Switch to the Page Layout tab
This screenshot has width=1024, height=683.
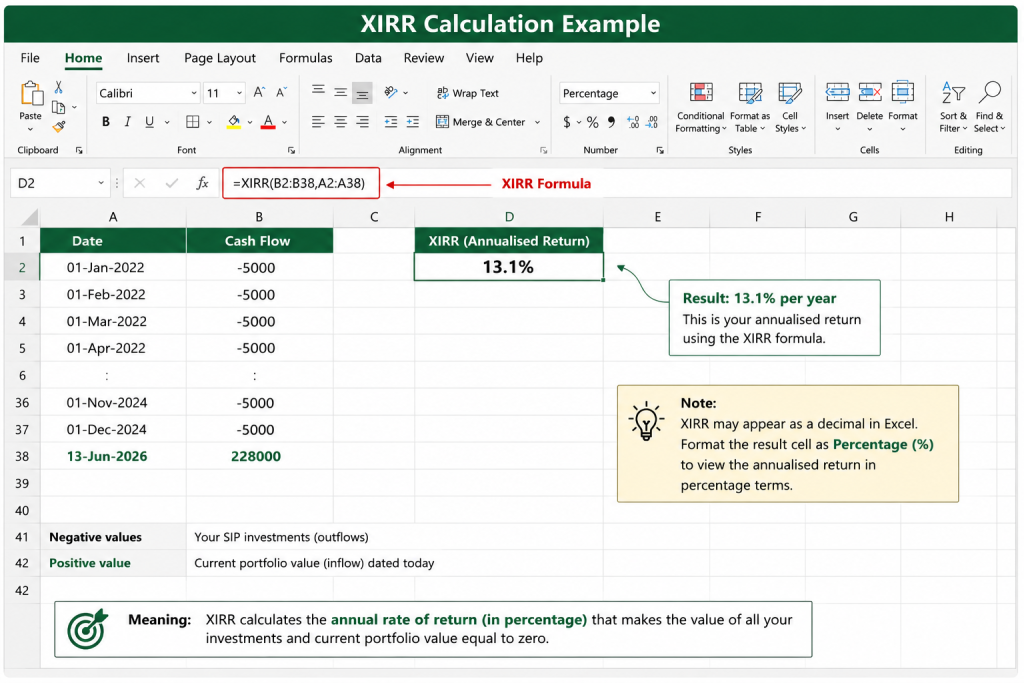click(220, 58)
